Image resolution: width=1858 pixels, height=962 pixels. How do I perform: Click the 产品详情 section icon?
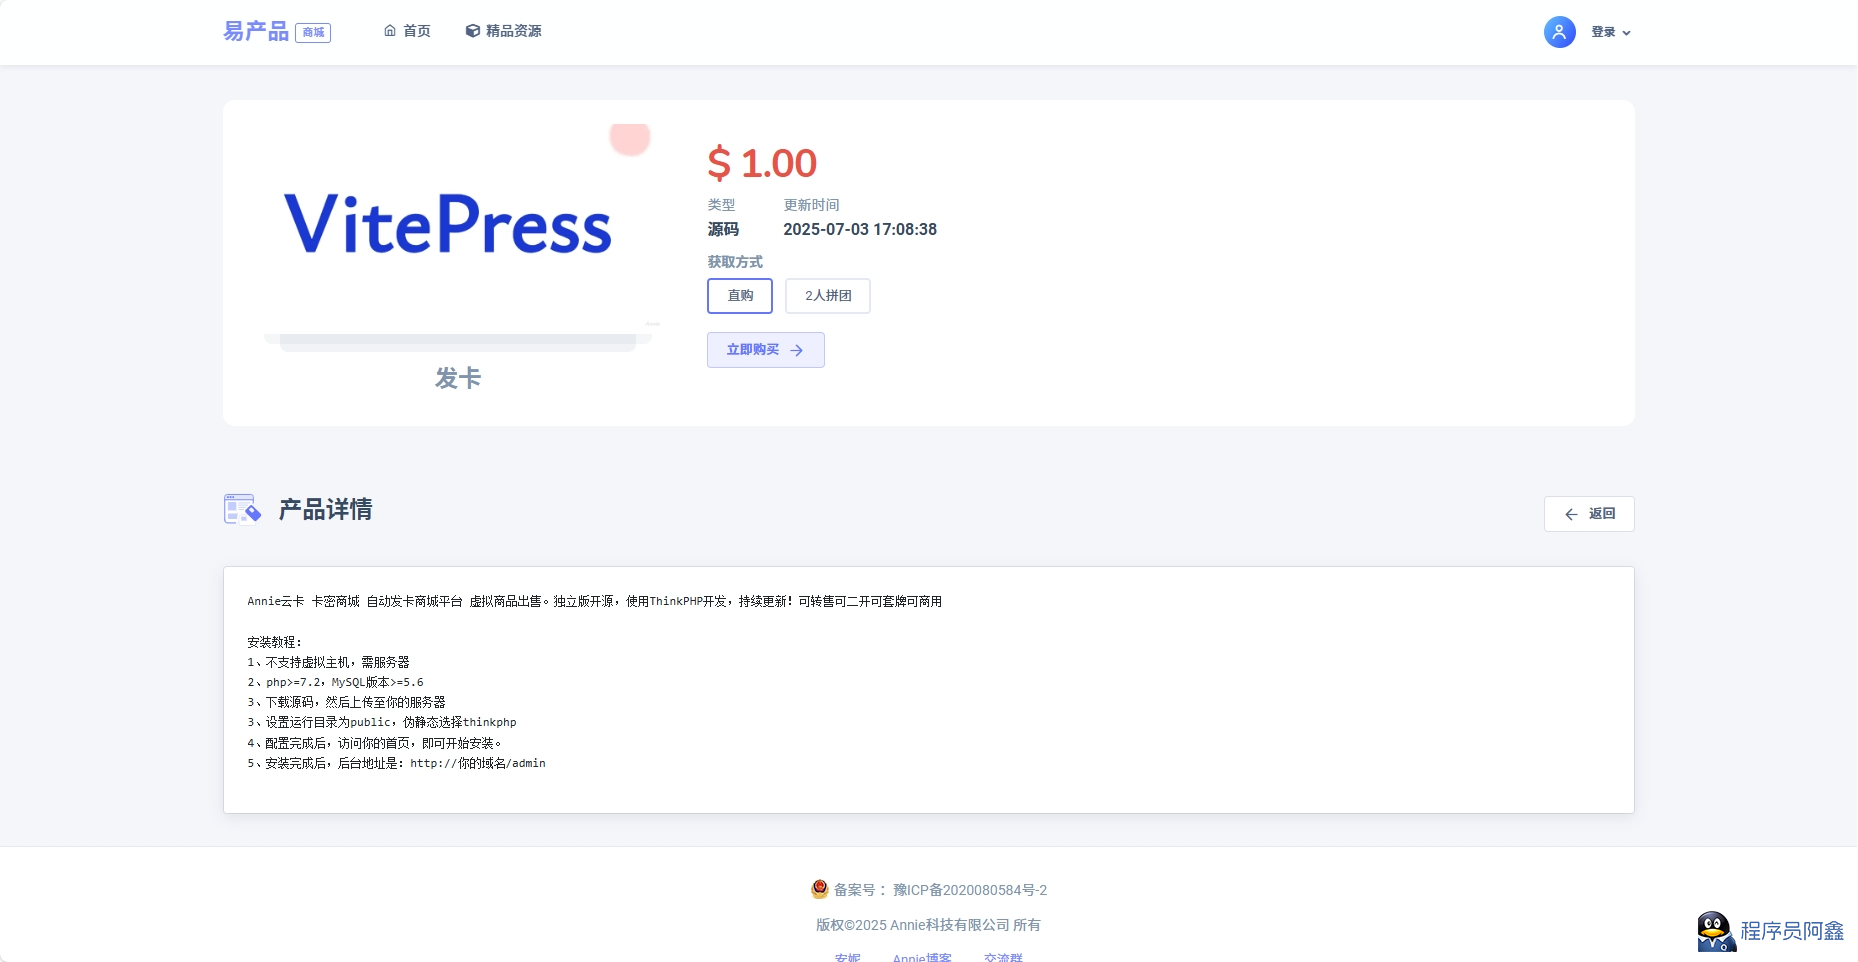point(242,510)
